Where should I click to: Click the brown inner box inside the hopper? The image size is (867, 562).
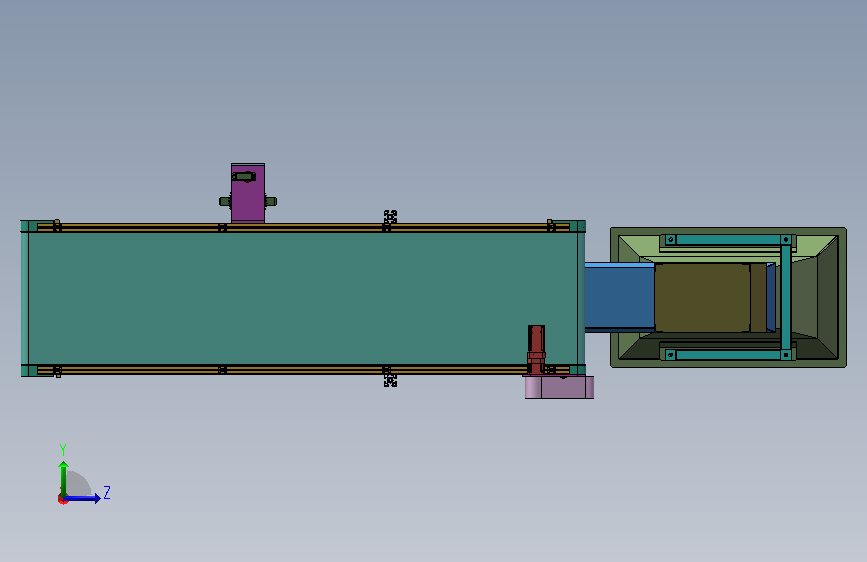702,298
